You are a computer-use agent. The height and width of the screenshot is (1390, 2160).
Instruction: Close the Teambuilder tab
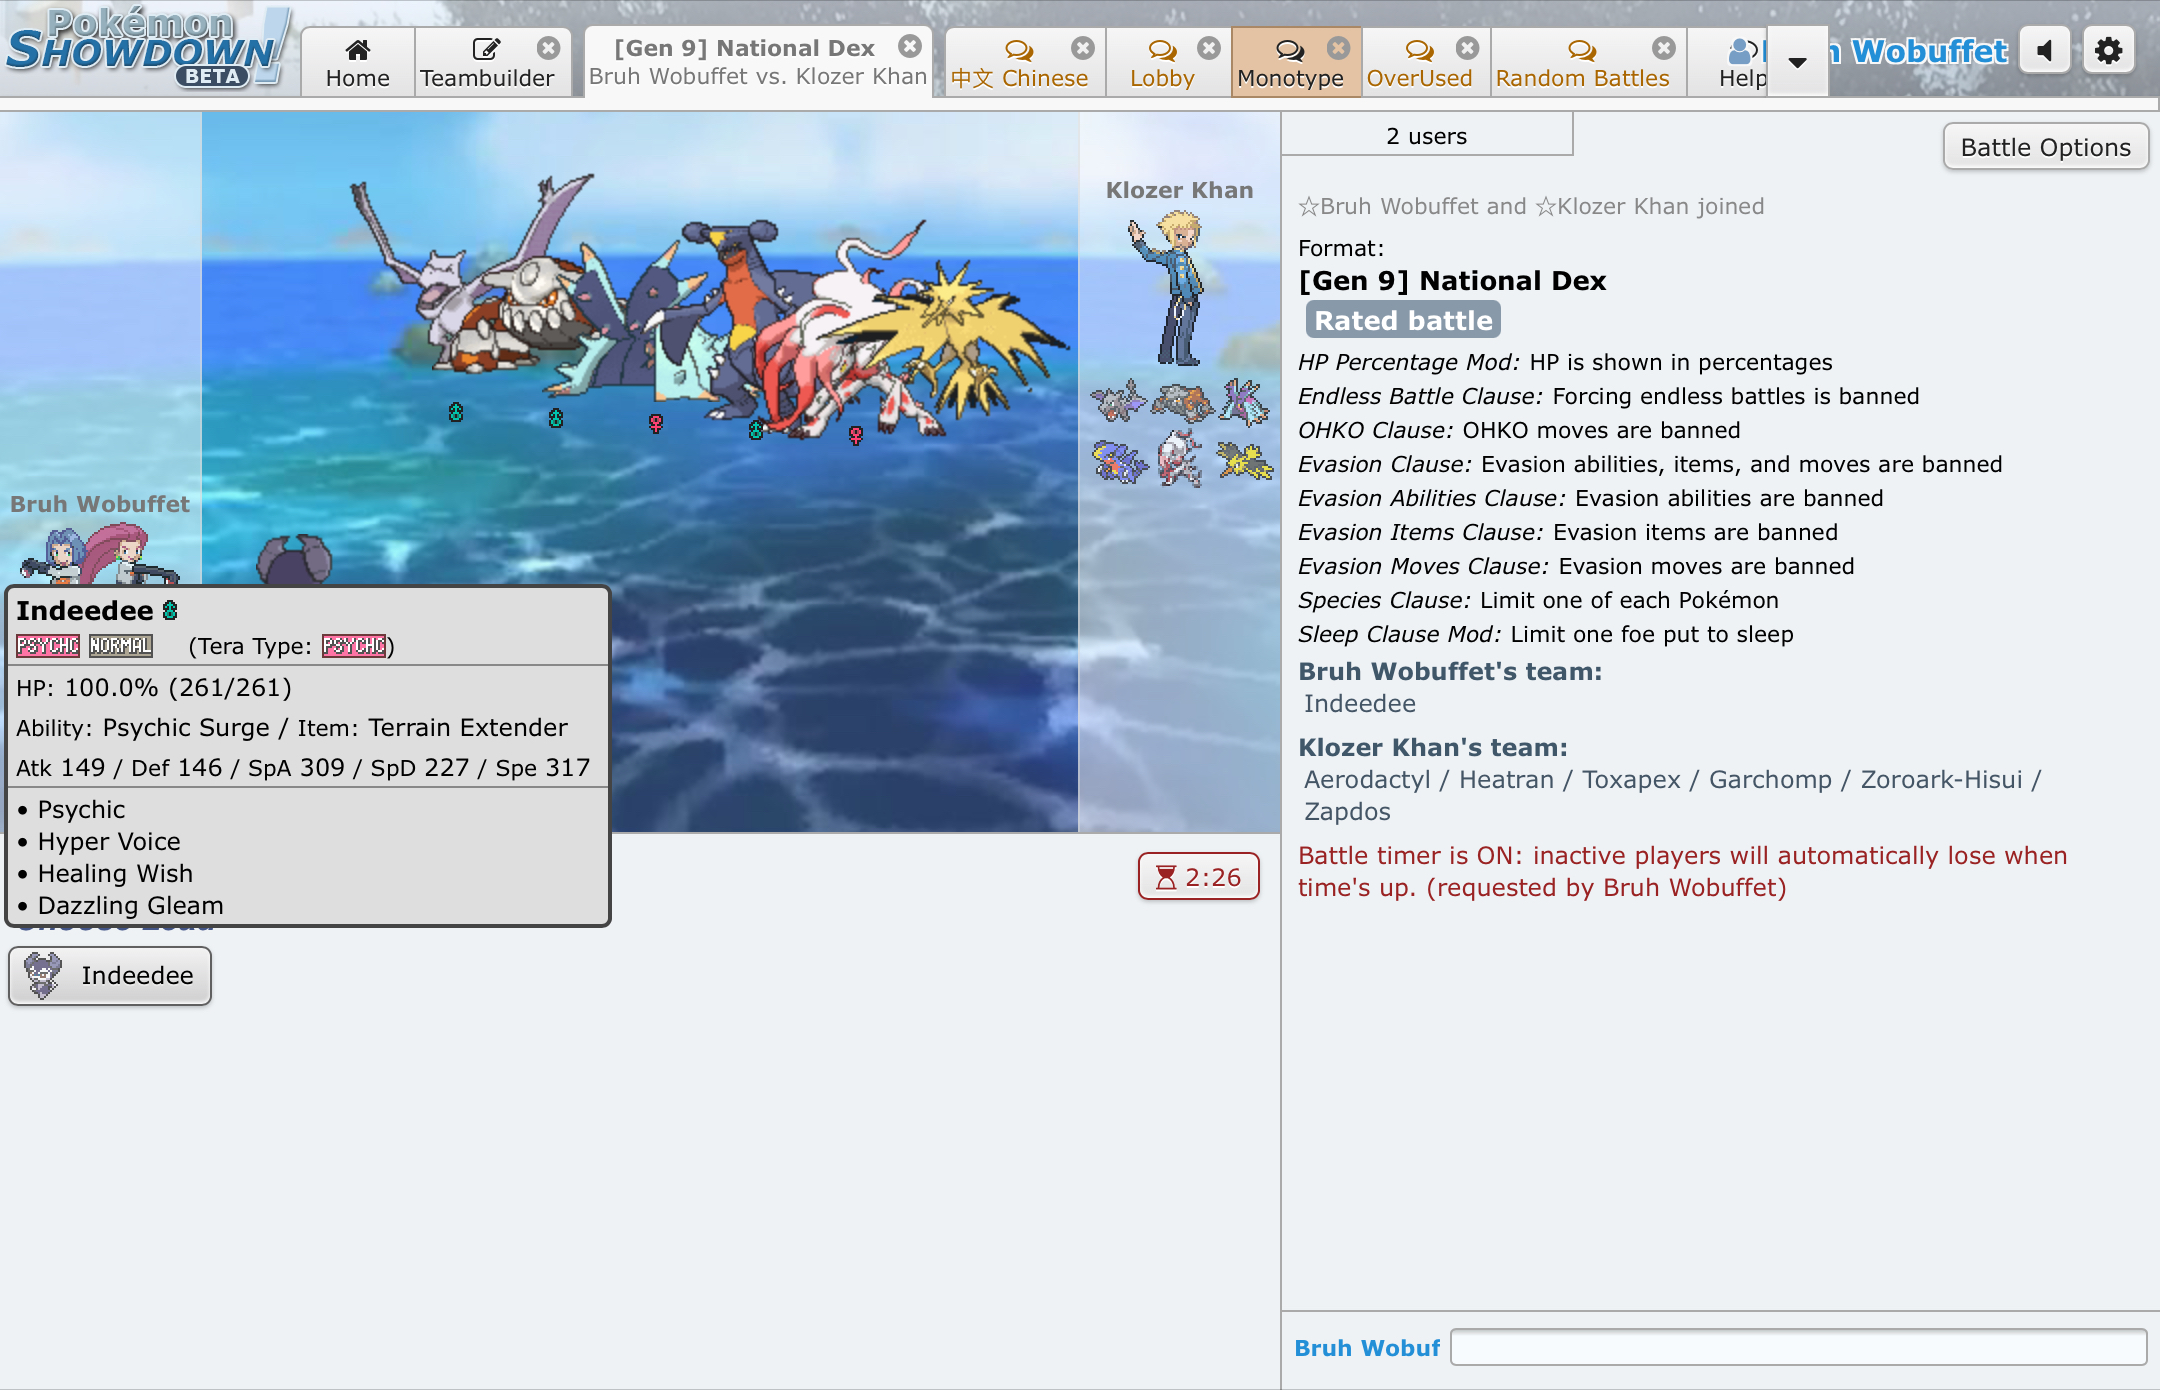[x=548, y=48]
